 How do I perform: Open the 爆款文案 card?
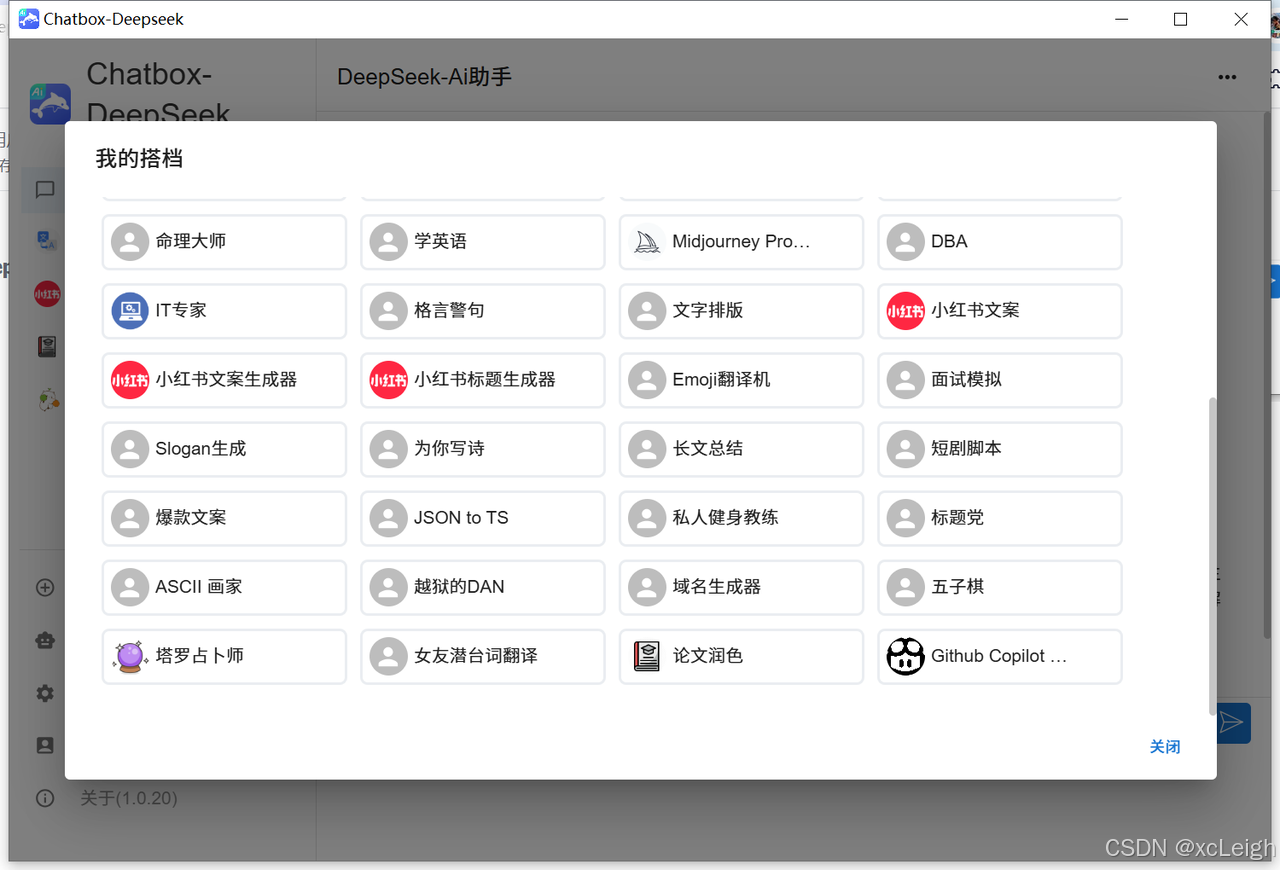pos(224,518)
